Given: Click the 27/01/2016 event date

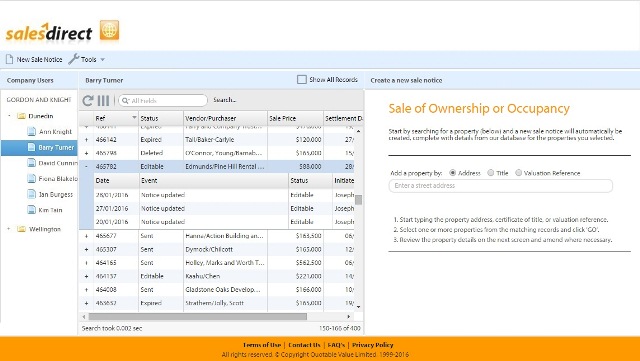Looking at the screenshot, I should [112, 209].
